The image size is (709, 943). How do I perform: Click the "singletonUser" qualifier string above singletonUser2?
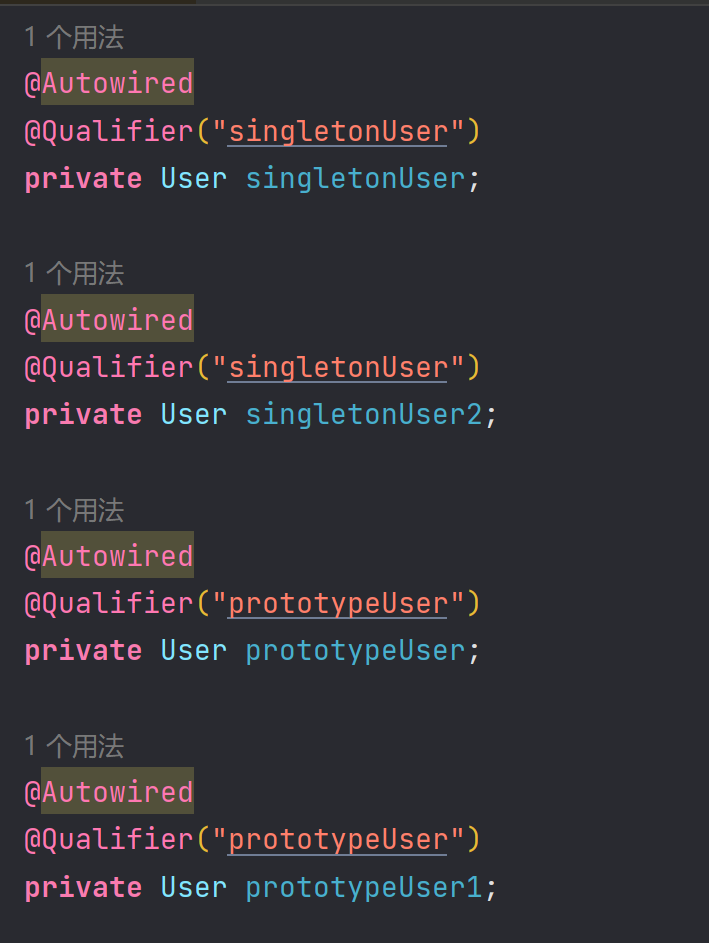(x=338, y=367)
